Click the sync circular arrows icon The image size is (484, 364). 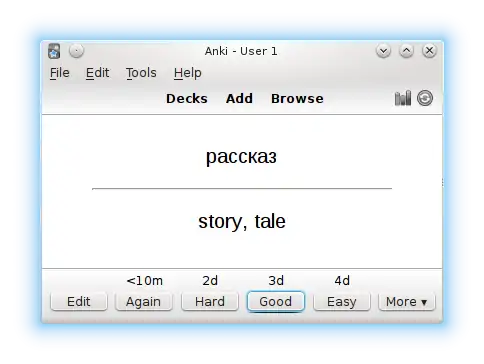tap(425, 98)
